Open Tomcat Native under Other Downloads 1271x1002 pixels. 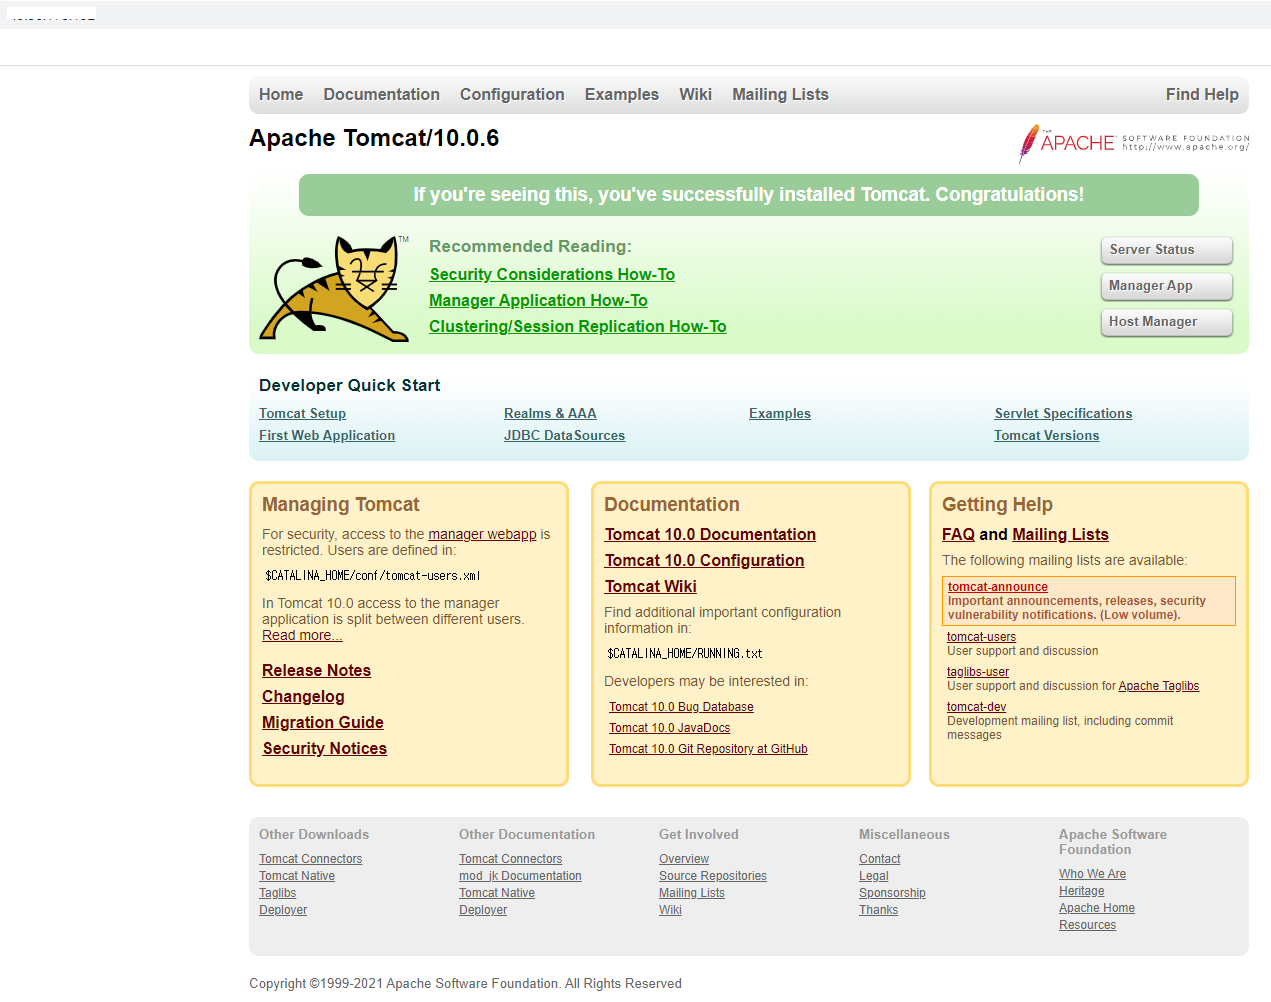point(297,876)
